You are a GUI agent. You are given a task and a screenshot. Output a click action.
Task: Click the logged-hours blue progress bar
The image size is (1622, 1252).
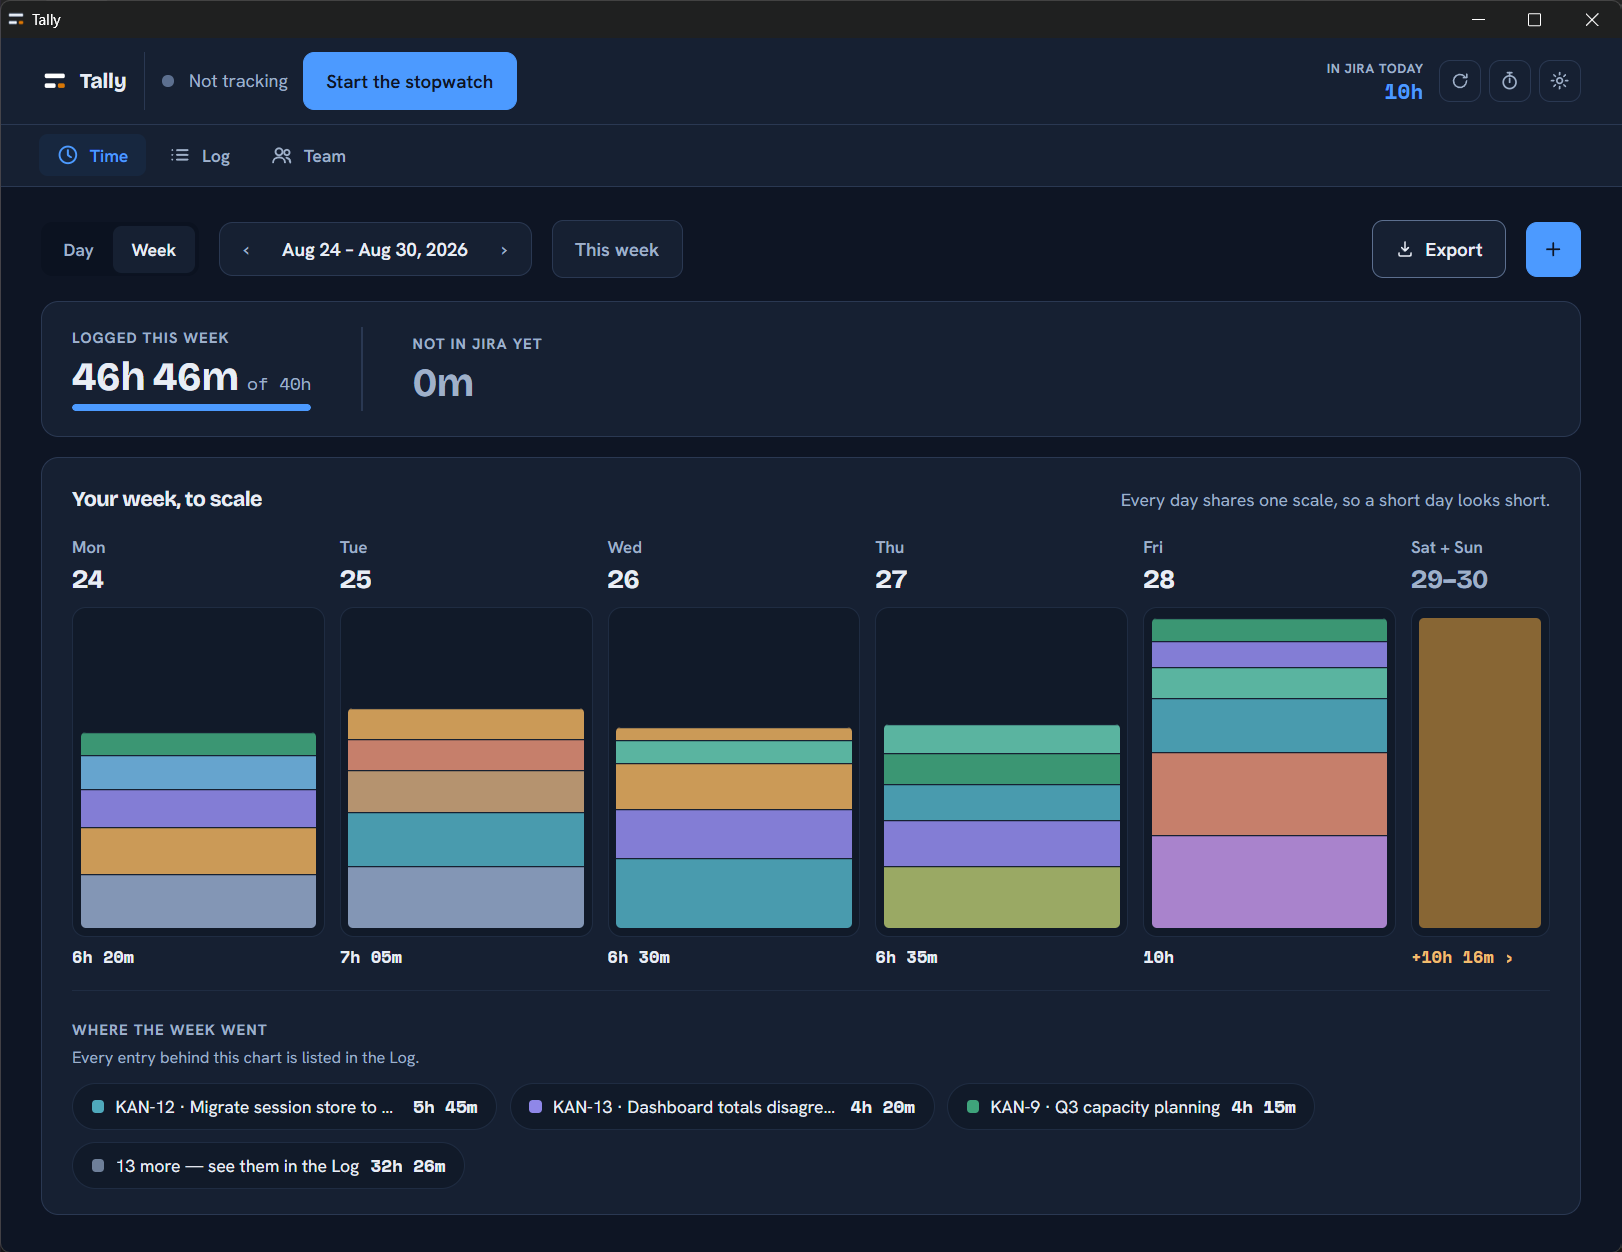[x=191, y=407]
